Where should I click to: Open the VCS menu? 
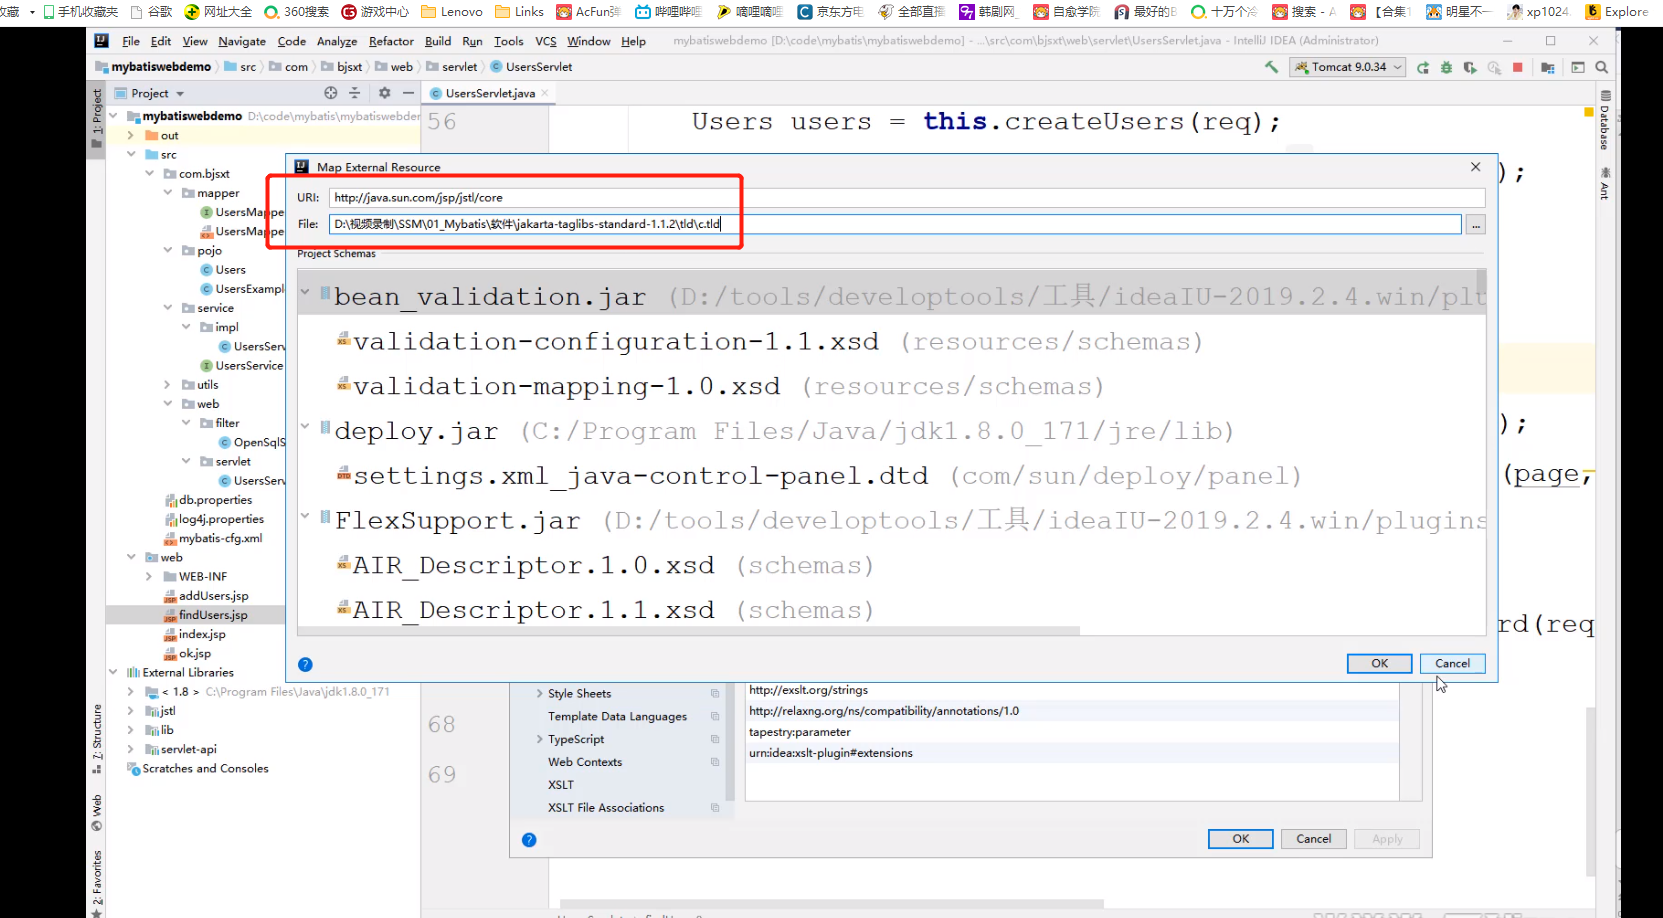click(546, 41)
